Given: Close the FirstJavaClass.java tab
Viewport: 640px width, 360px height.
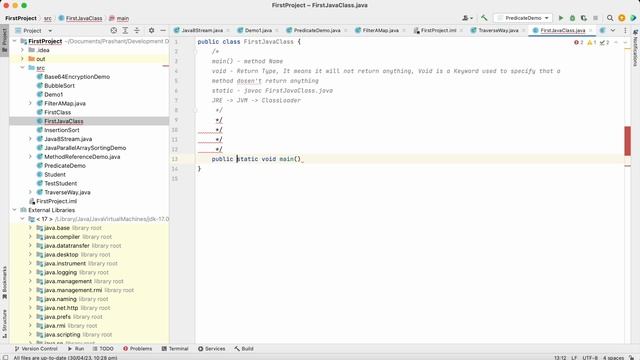Looking at the screenshot, I should pyautogui.click(x=590, y=31).
